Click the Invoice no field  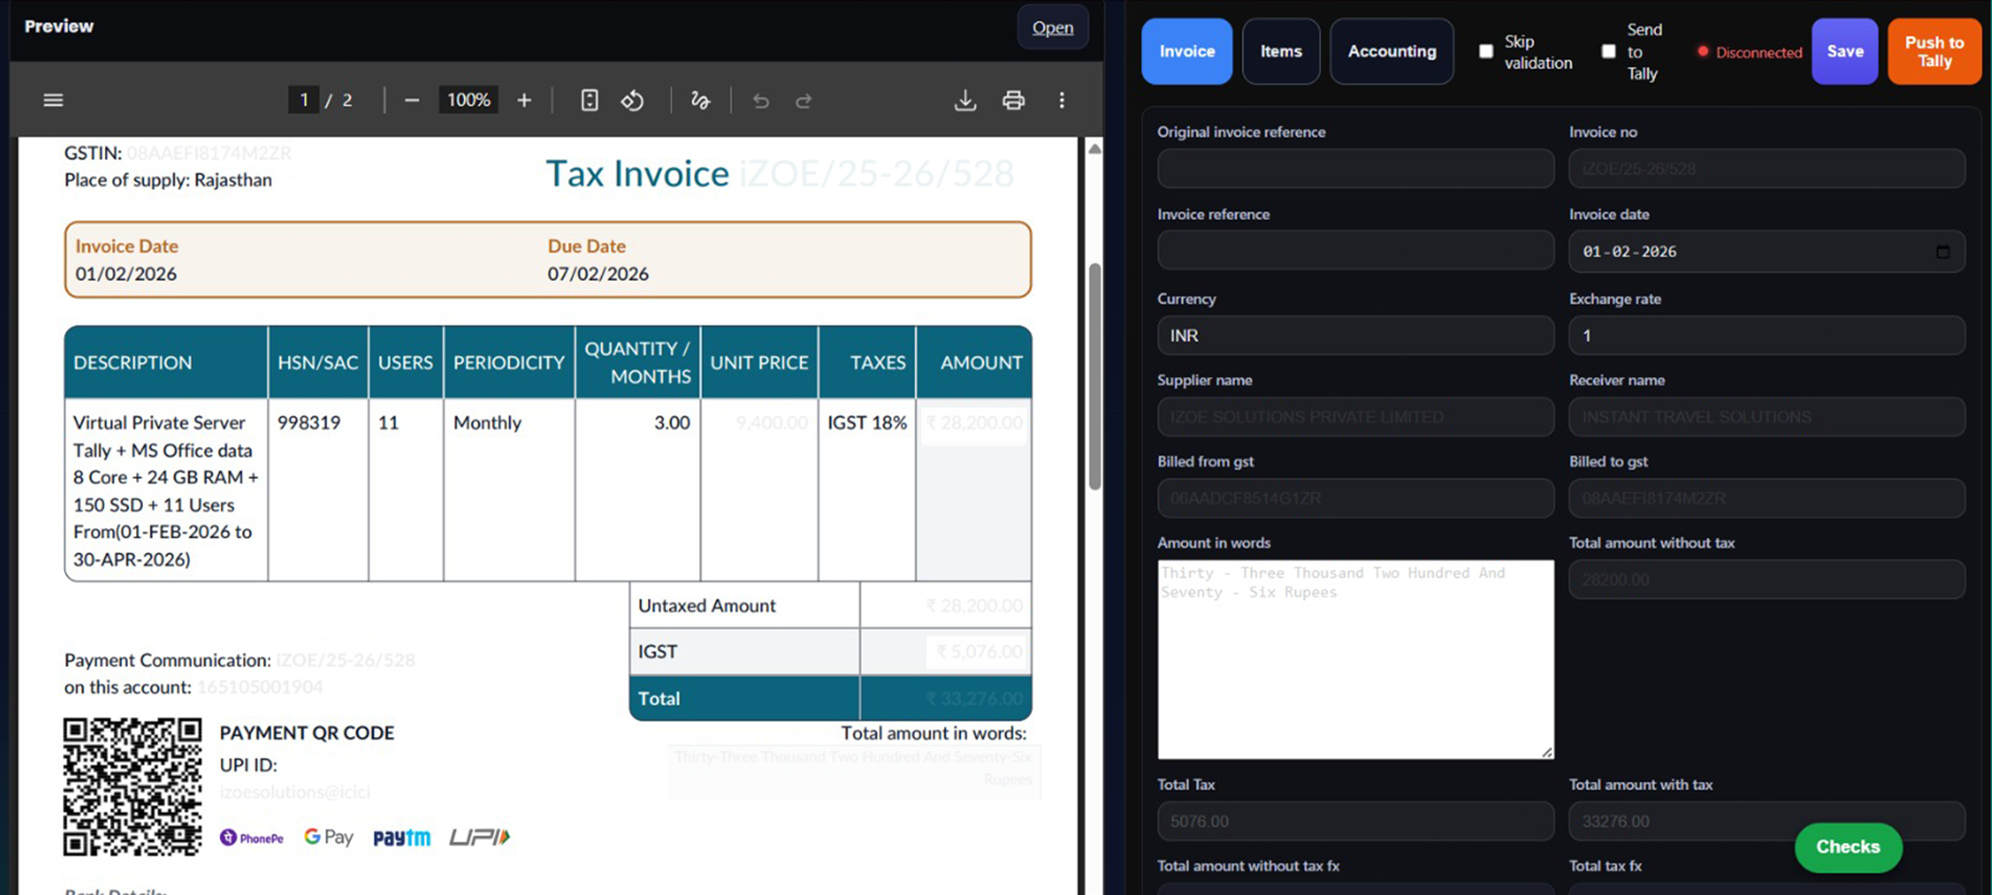(1766, 168)
